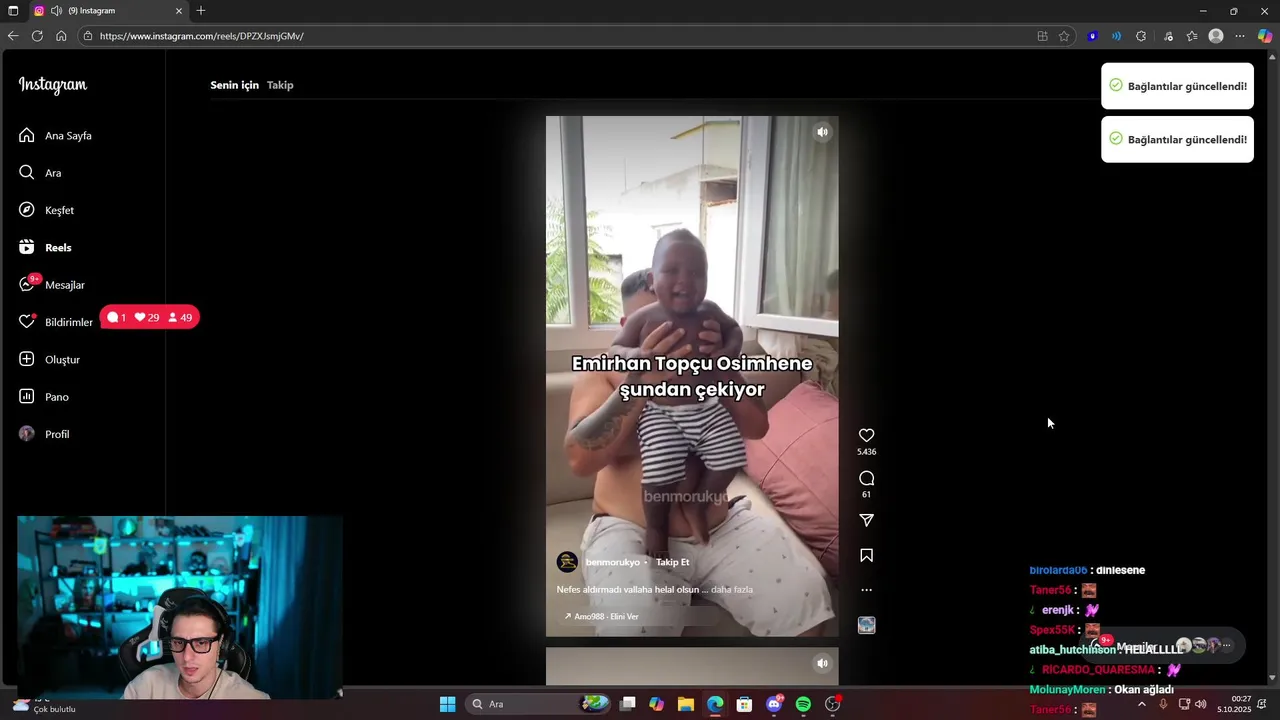Open Reels in the sidebar
The width and height of the screenshot is (1280, 720).
coord(46,247)
